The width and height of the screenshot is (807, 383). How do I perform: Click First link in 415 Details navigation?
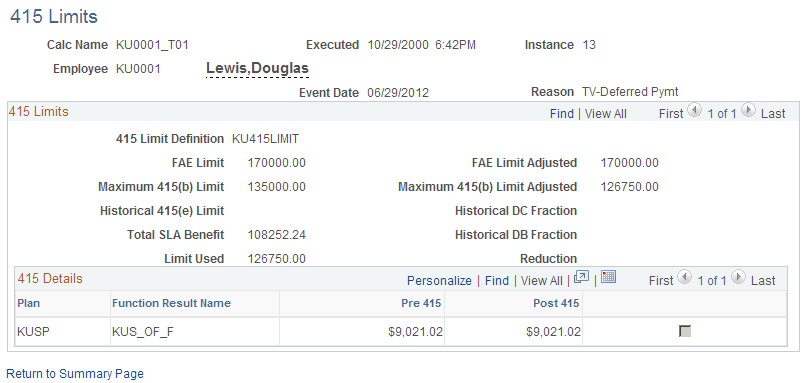pos(661,281)
